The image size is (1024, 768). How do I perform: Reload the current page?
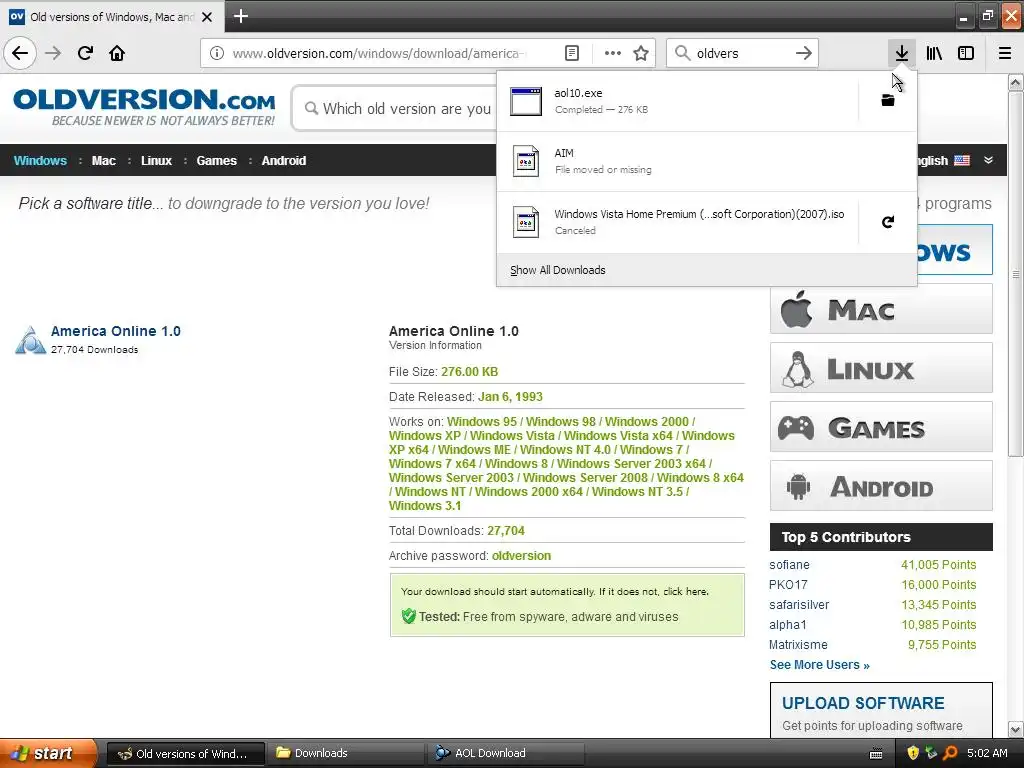pyautogui.click(x=85, y=53)
